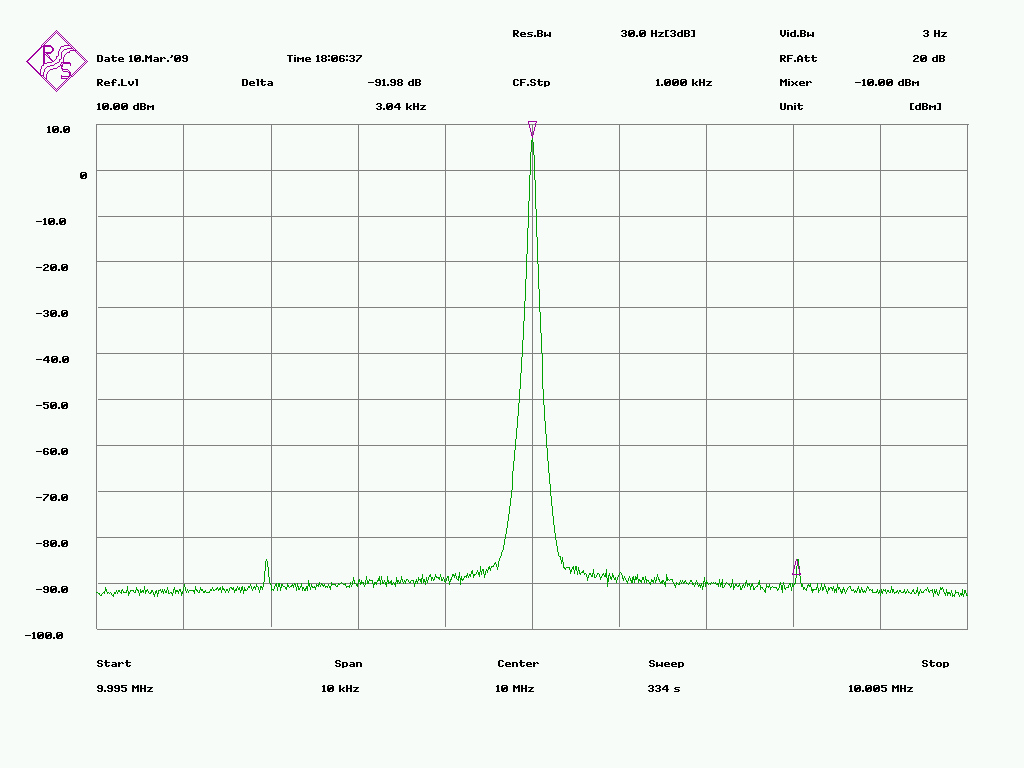Click the RF.Att label

(798, 59)
